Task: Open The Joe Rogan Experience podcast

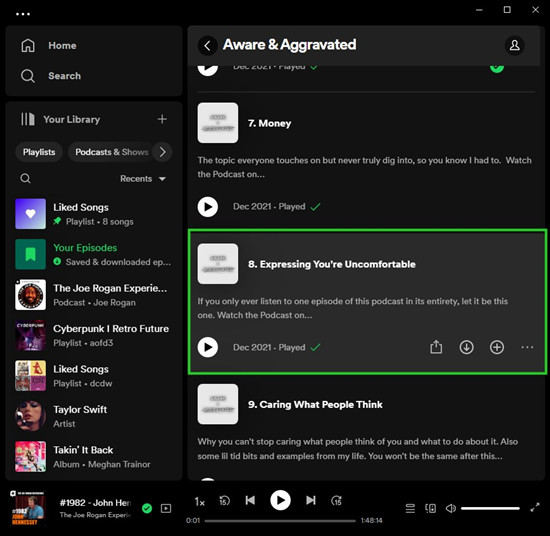Action: tap(94, 295)
